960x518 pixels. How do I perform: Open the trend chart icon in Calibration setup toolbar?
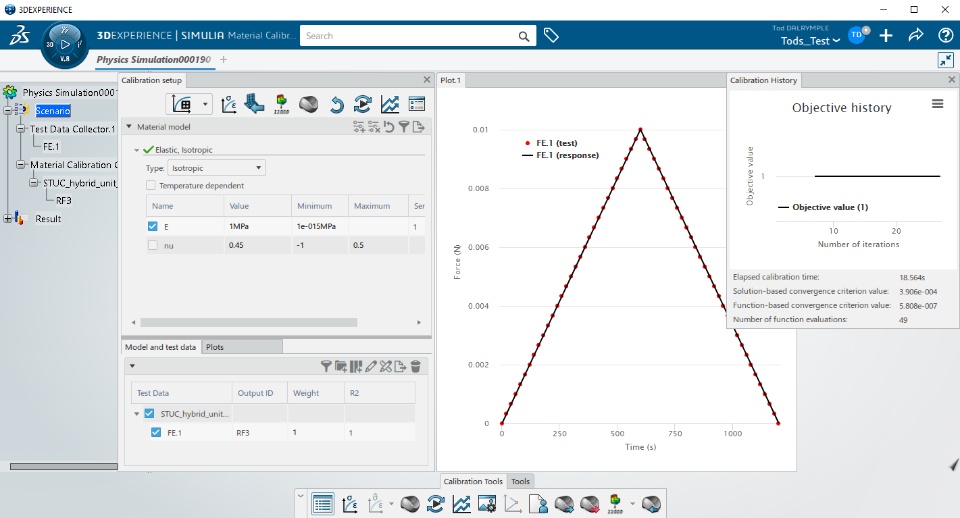(x=389, y=104)
